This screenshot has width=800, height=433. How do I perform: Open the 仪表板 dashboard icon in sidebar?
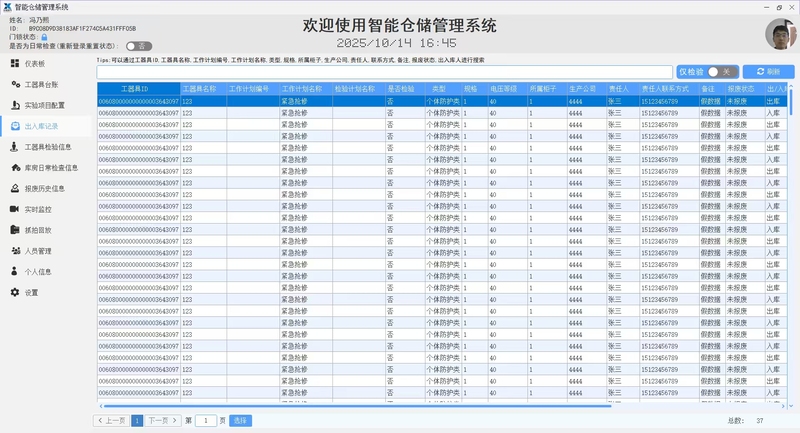pyautogui.click(x=15, y=64)
